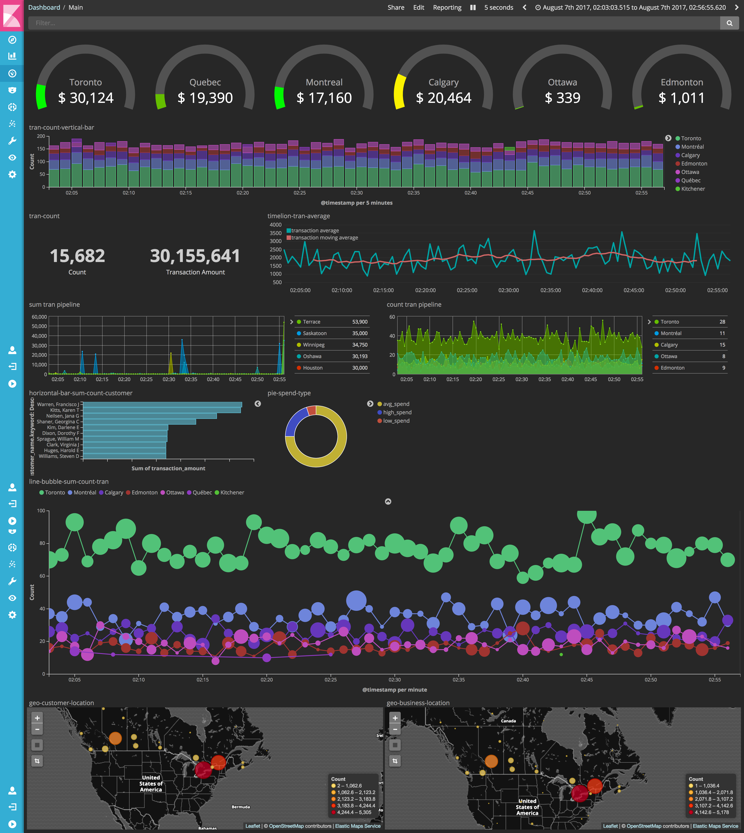
Task: Zoom in on the geo-customer-location map
Action: pos(37,718)
